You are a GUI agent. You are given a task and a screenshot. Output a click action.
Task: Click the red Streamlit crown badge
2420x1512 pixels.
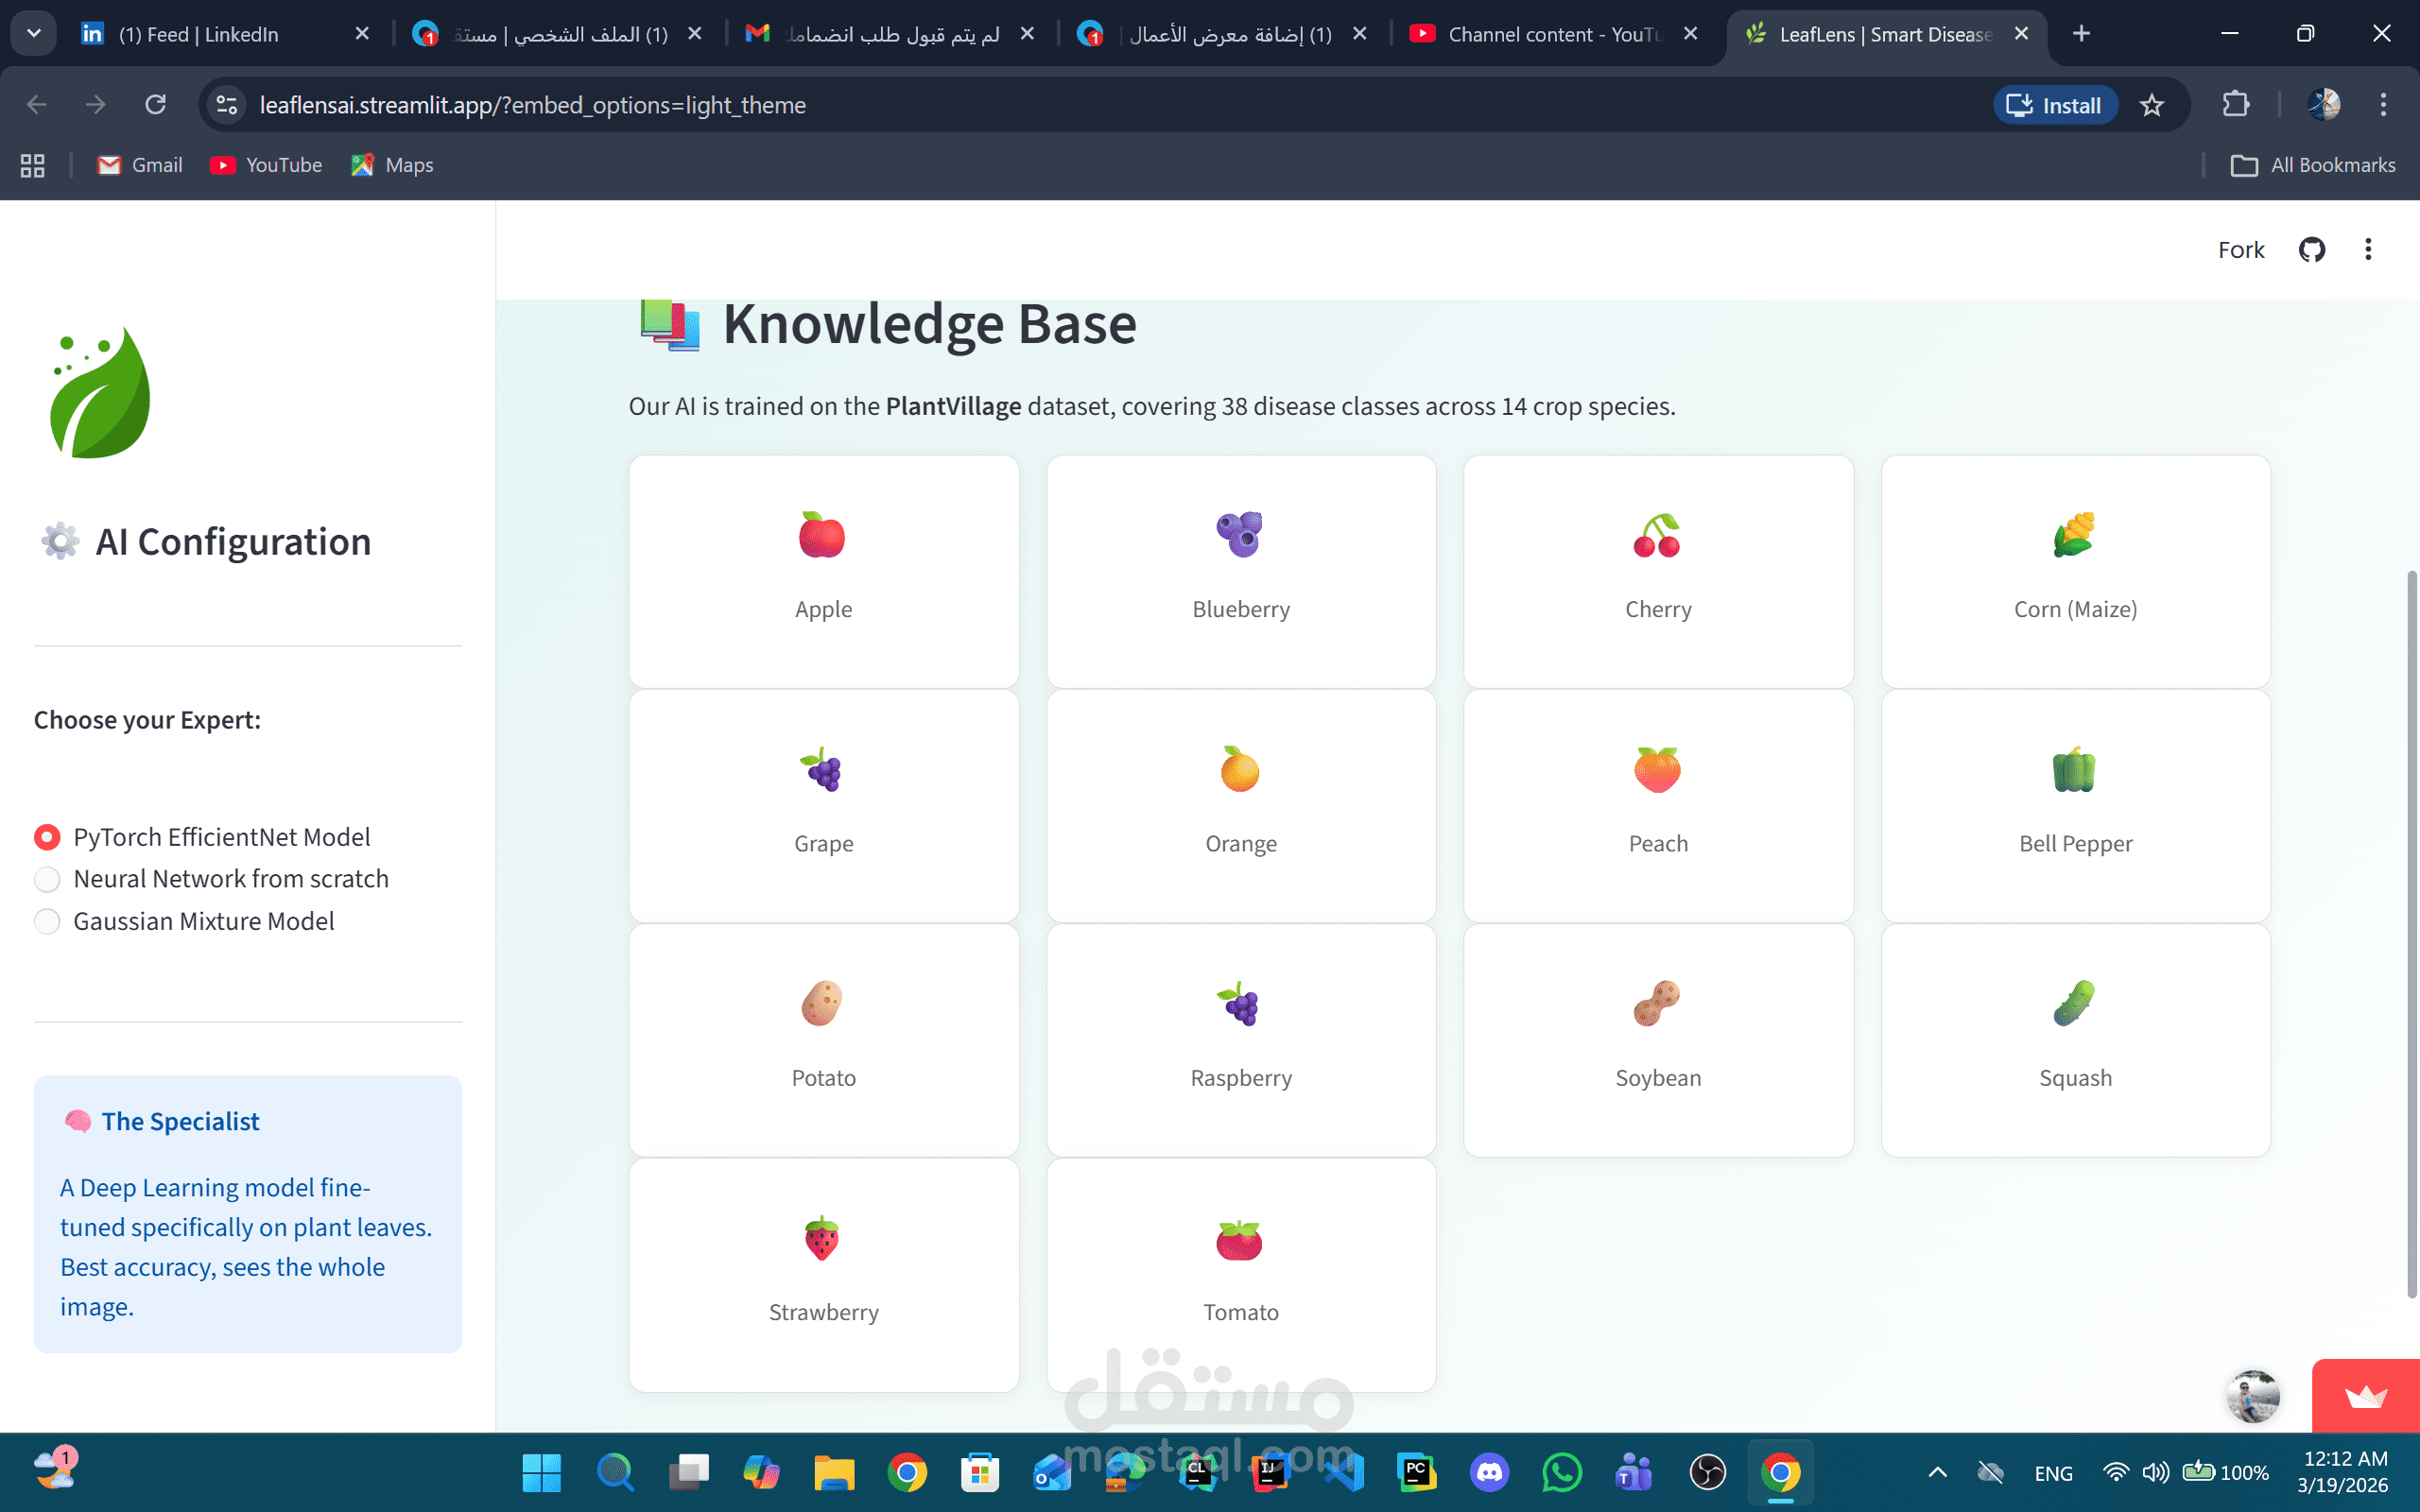pyautogui.click(x=2365, y=1396)
